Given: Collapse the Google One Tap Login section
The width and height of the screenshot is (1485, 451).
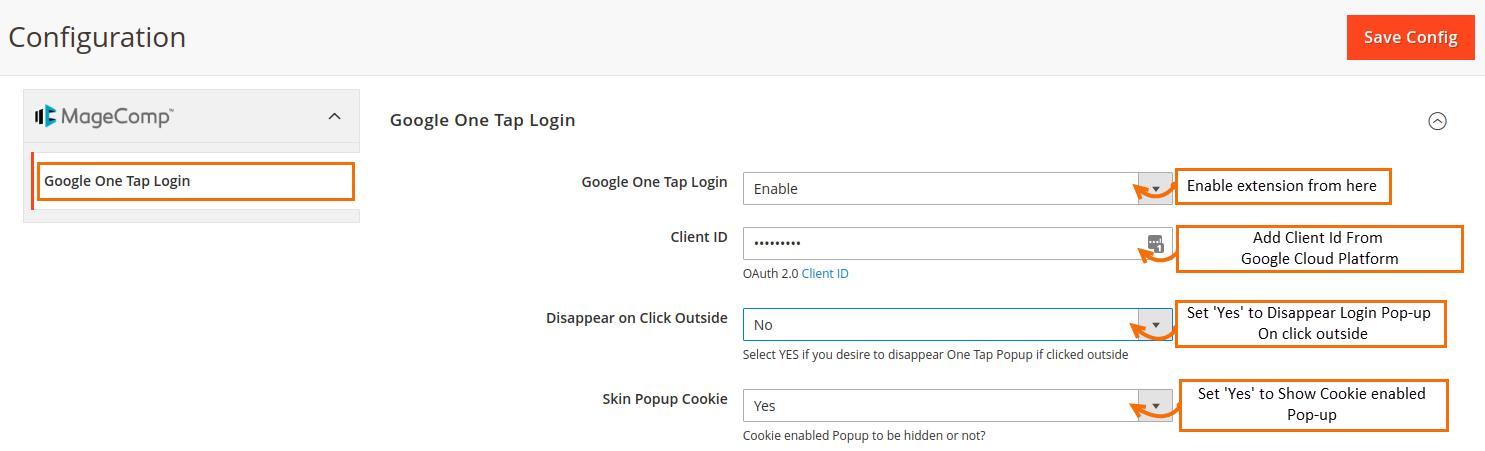Looking at the screenshot, I should tap(1437, 121).
